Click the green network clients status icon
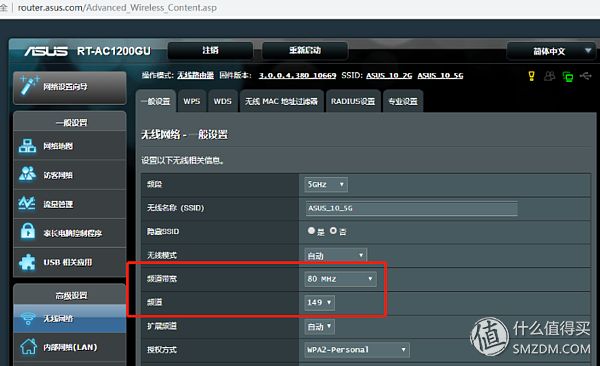600x366 pixels. pos(568,77)
